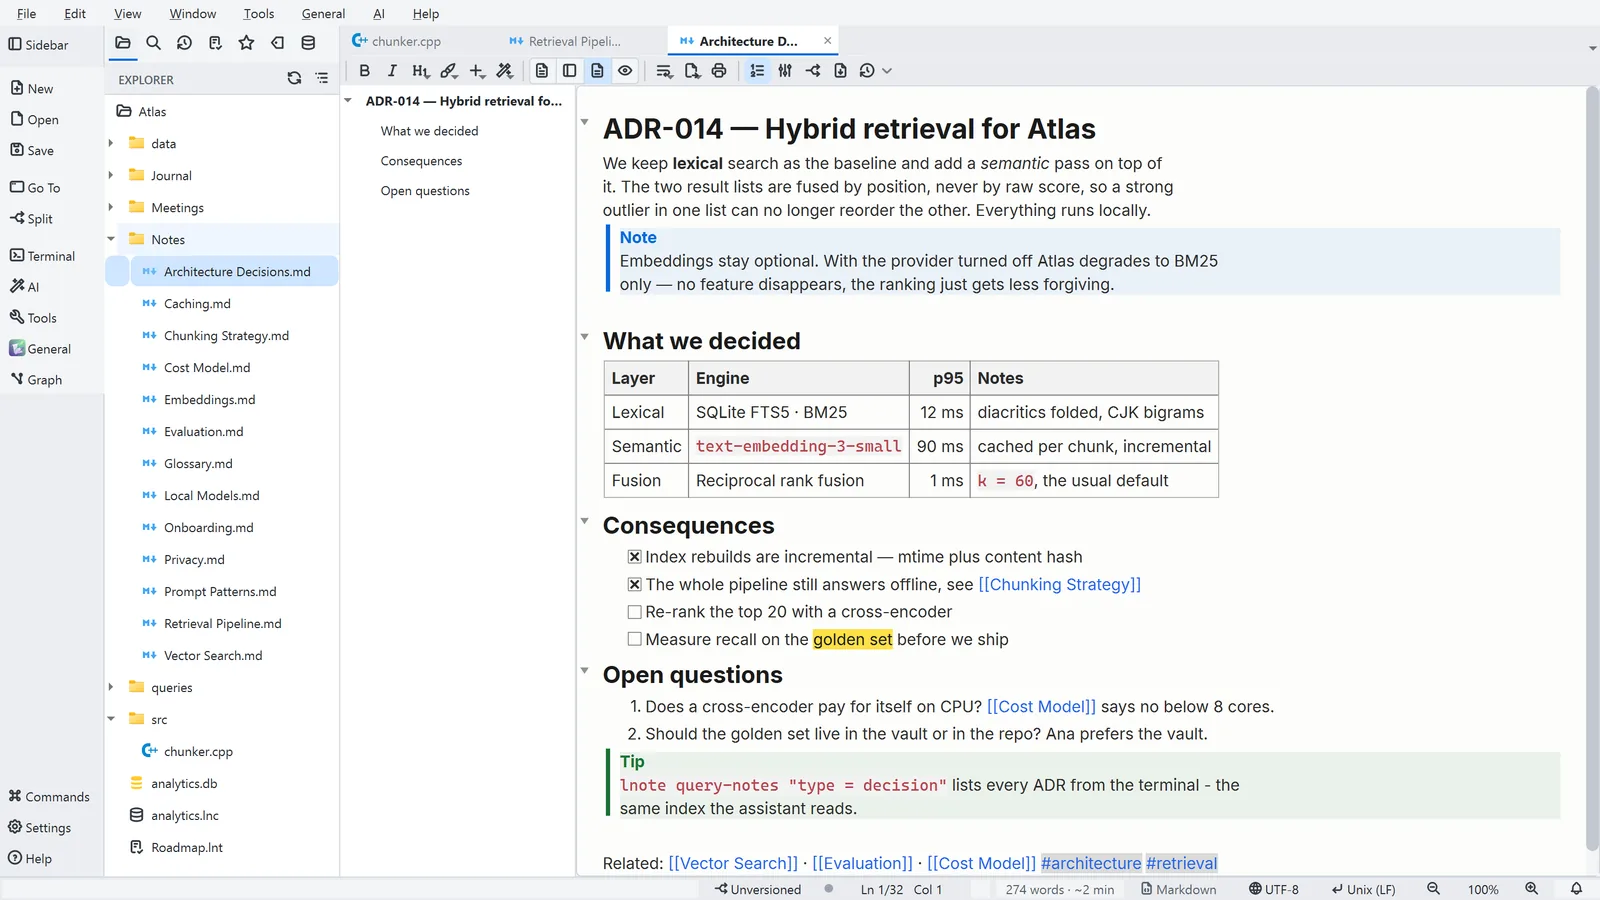Print the current document

pyautogui.click(x=719, y=71)
